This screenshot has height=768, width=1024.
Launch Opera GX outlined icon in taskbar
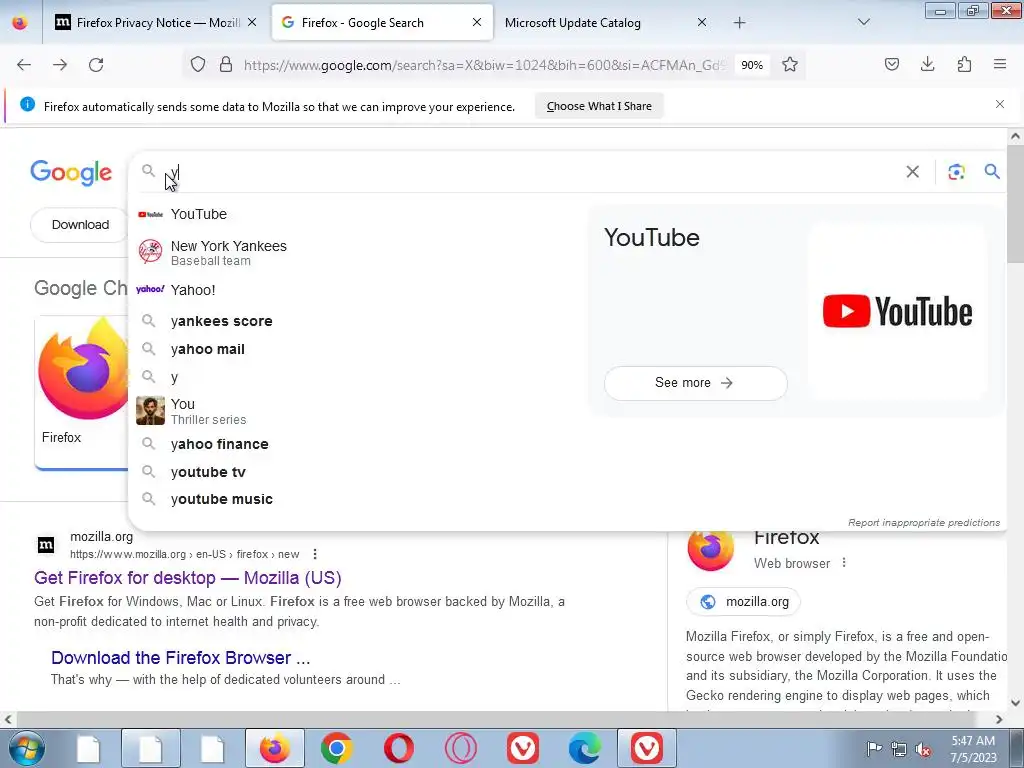tap(460, 748)
